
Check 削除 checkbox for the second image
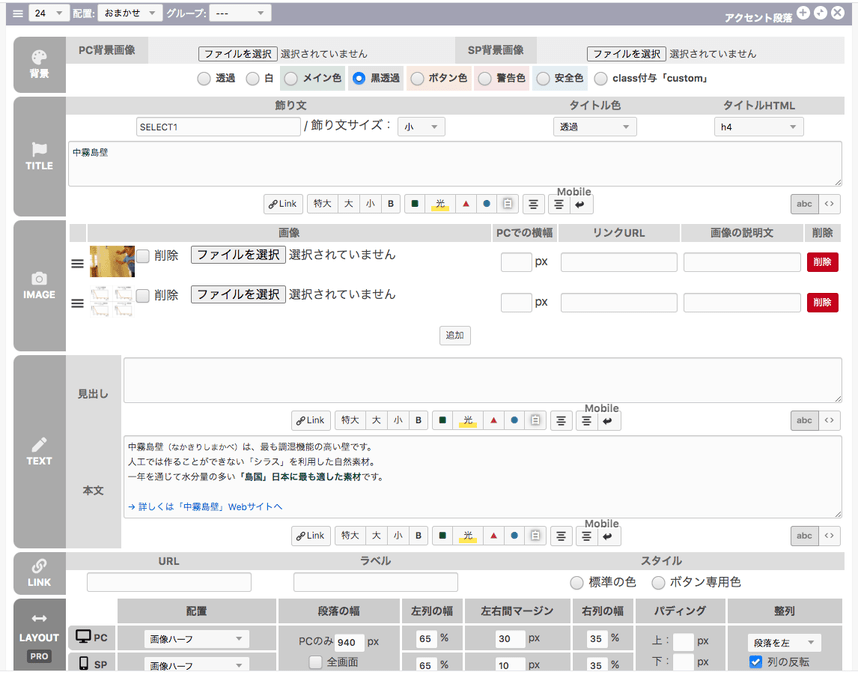[143, 295]
